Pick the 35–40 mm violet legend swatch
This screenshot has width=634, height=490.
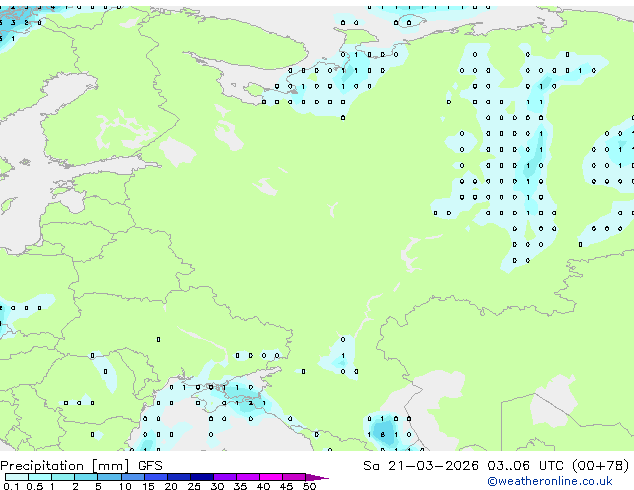click(x=248, y=477)
